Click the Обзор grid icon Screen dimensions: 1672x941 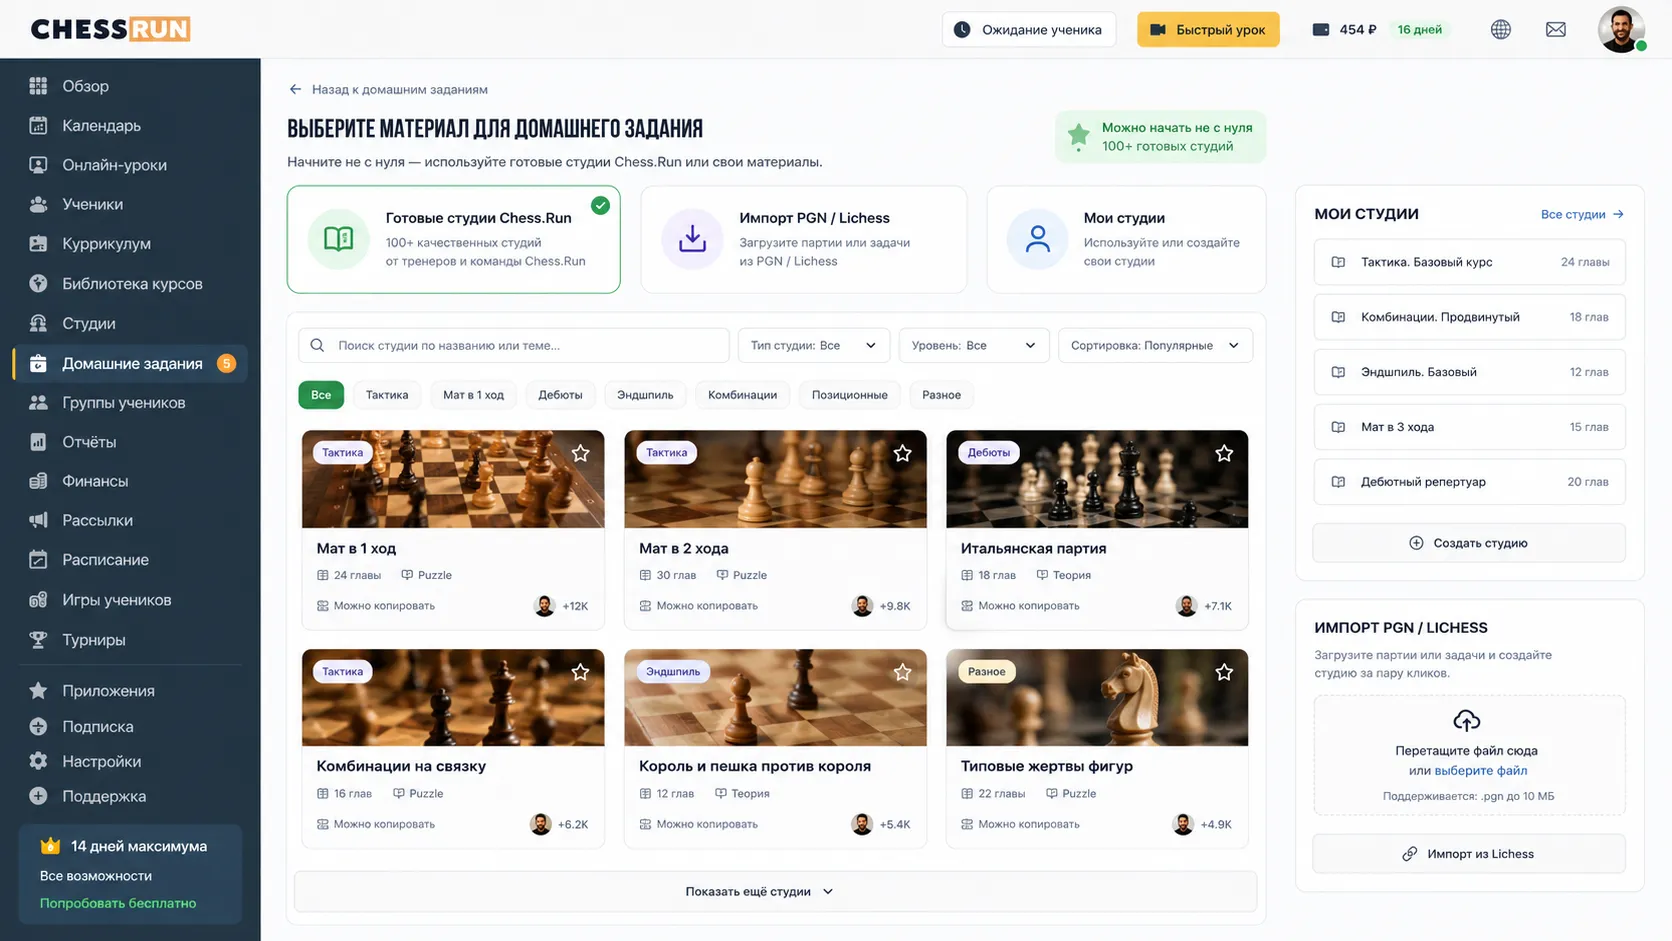pyautogui.click(x=38, y=86)
